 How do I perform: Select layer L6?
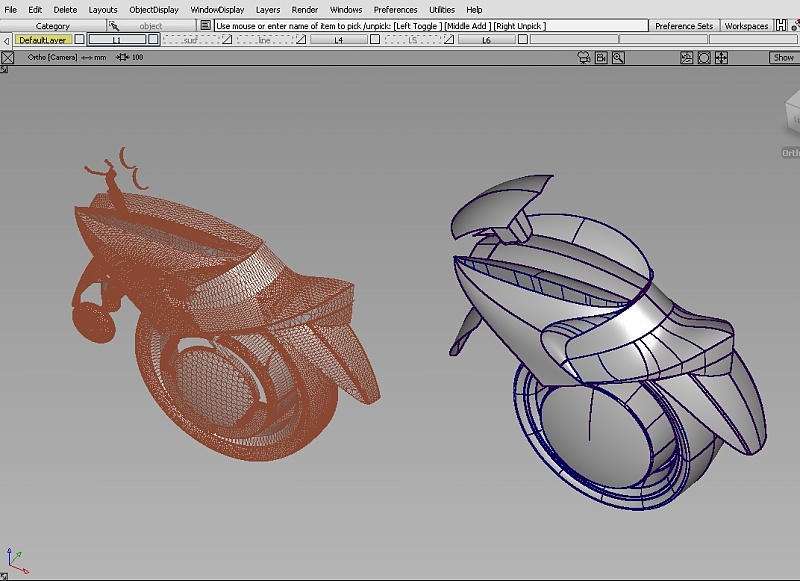(x=487, y=40)
